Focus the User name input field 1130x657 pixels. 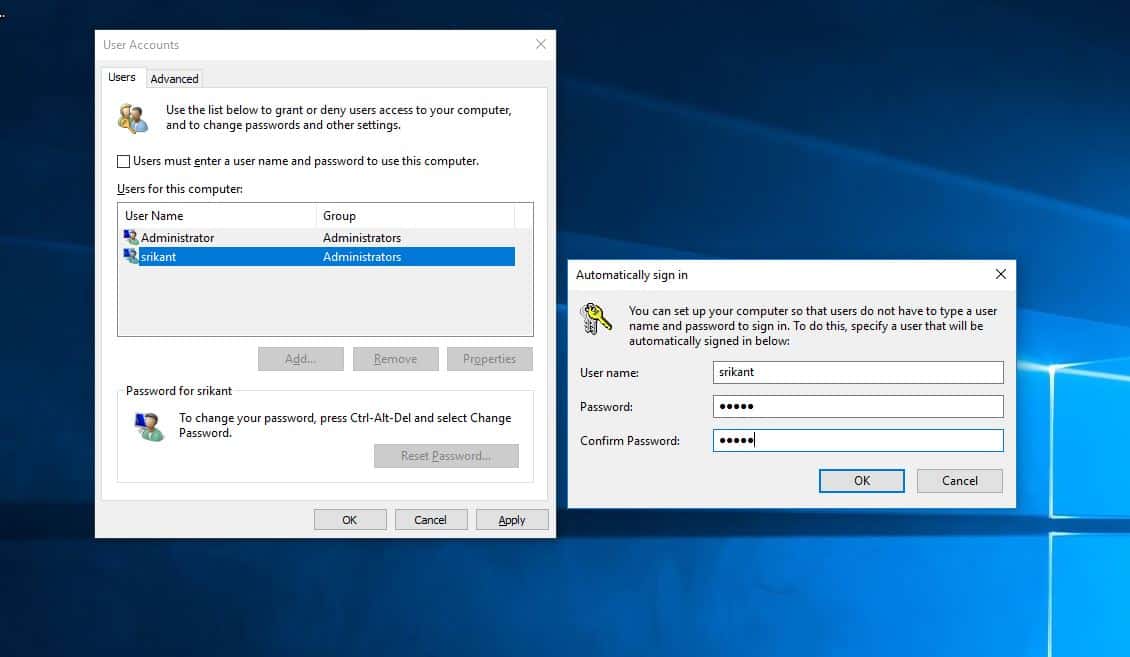click(858, 372)
